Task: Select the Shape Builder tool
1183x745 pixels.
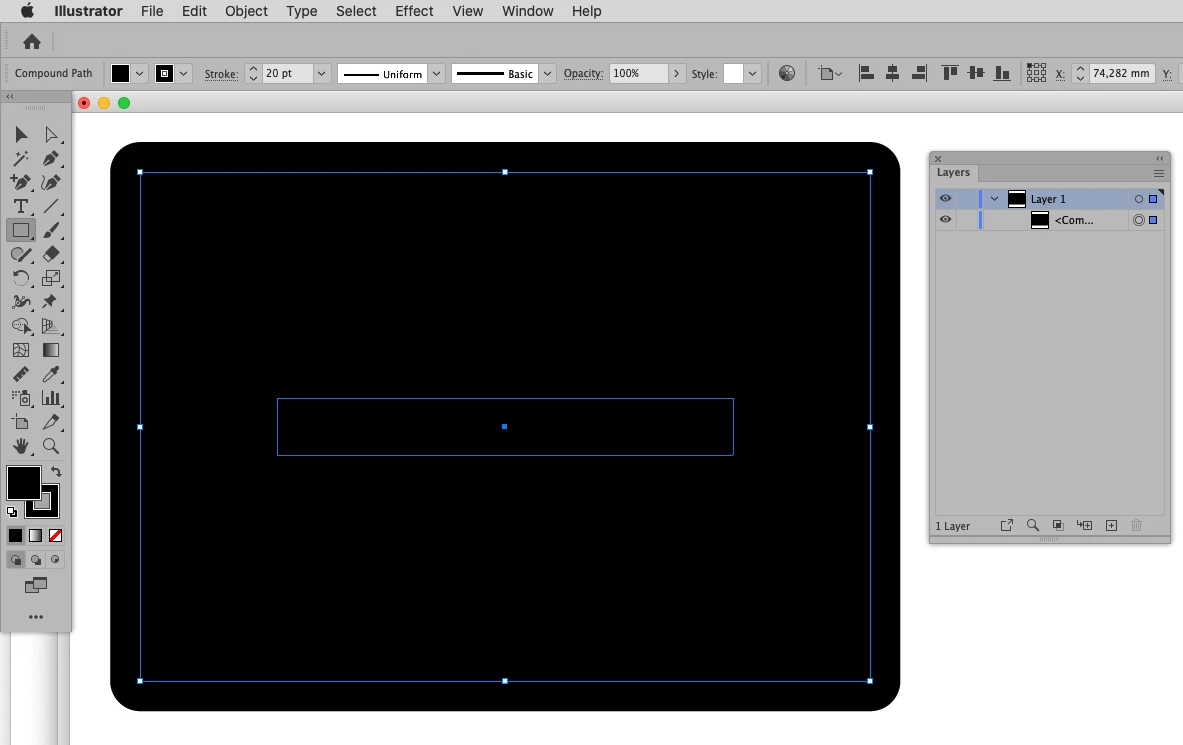Action: (x=21, y=326)
